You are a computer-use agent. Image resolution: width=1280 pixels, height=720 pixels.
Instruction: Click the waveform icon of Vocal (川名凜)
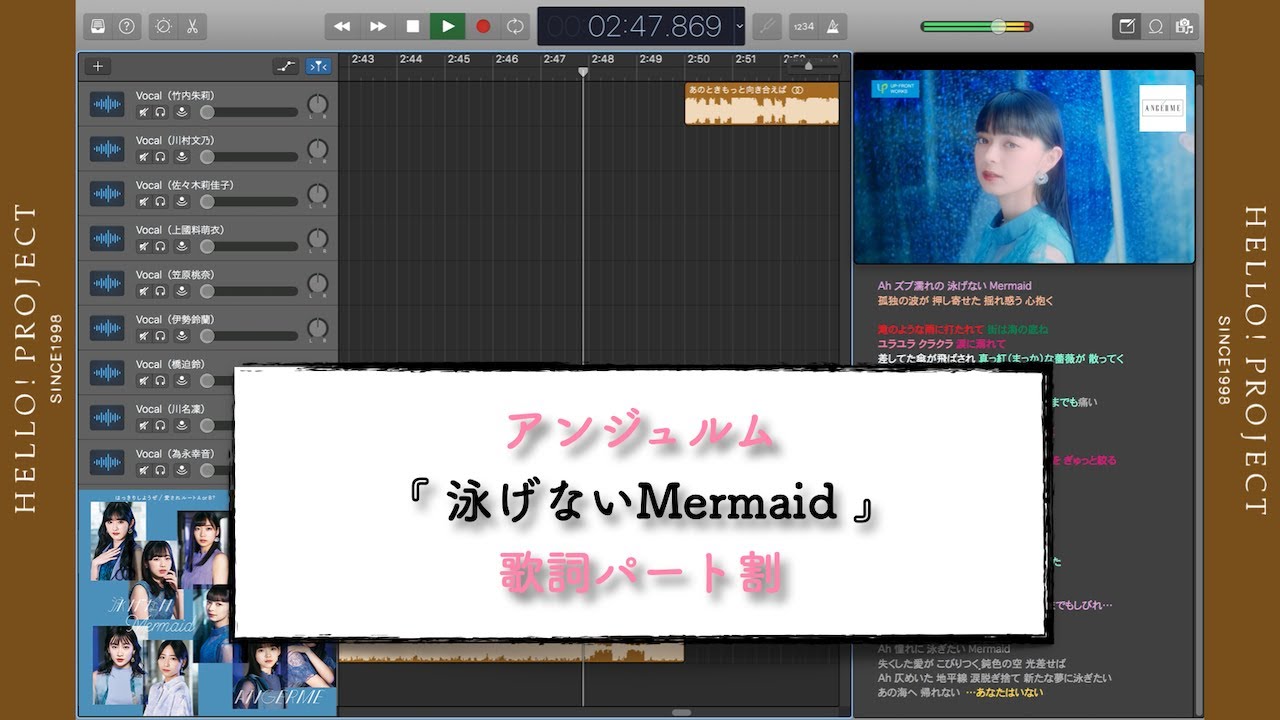[x=107, y=417]
